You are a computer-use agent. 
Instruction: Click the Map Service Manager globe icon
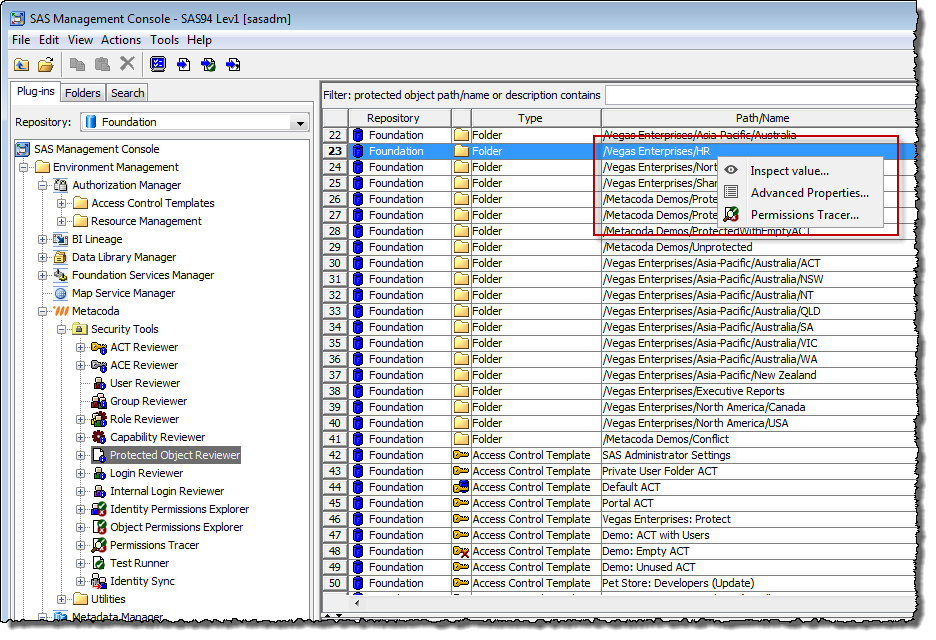tap(61, 293)
